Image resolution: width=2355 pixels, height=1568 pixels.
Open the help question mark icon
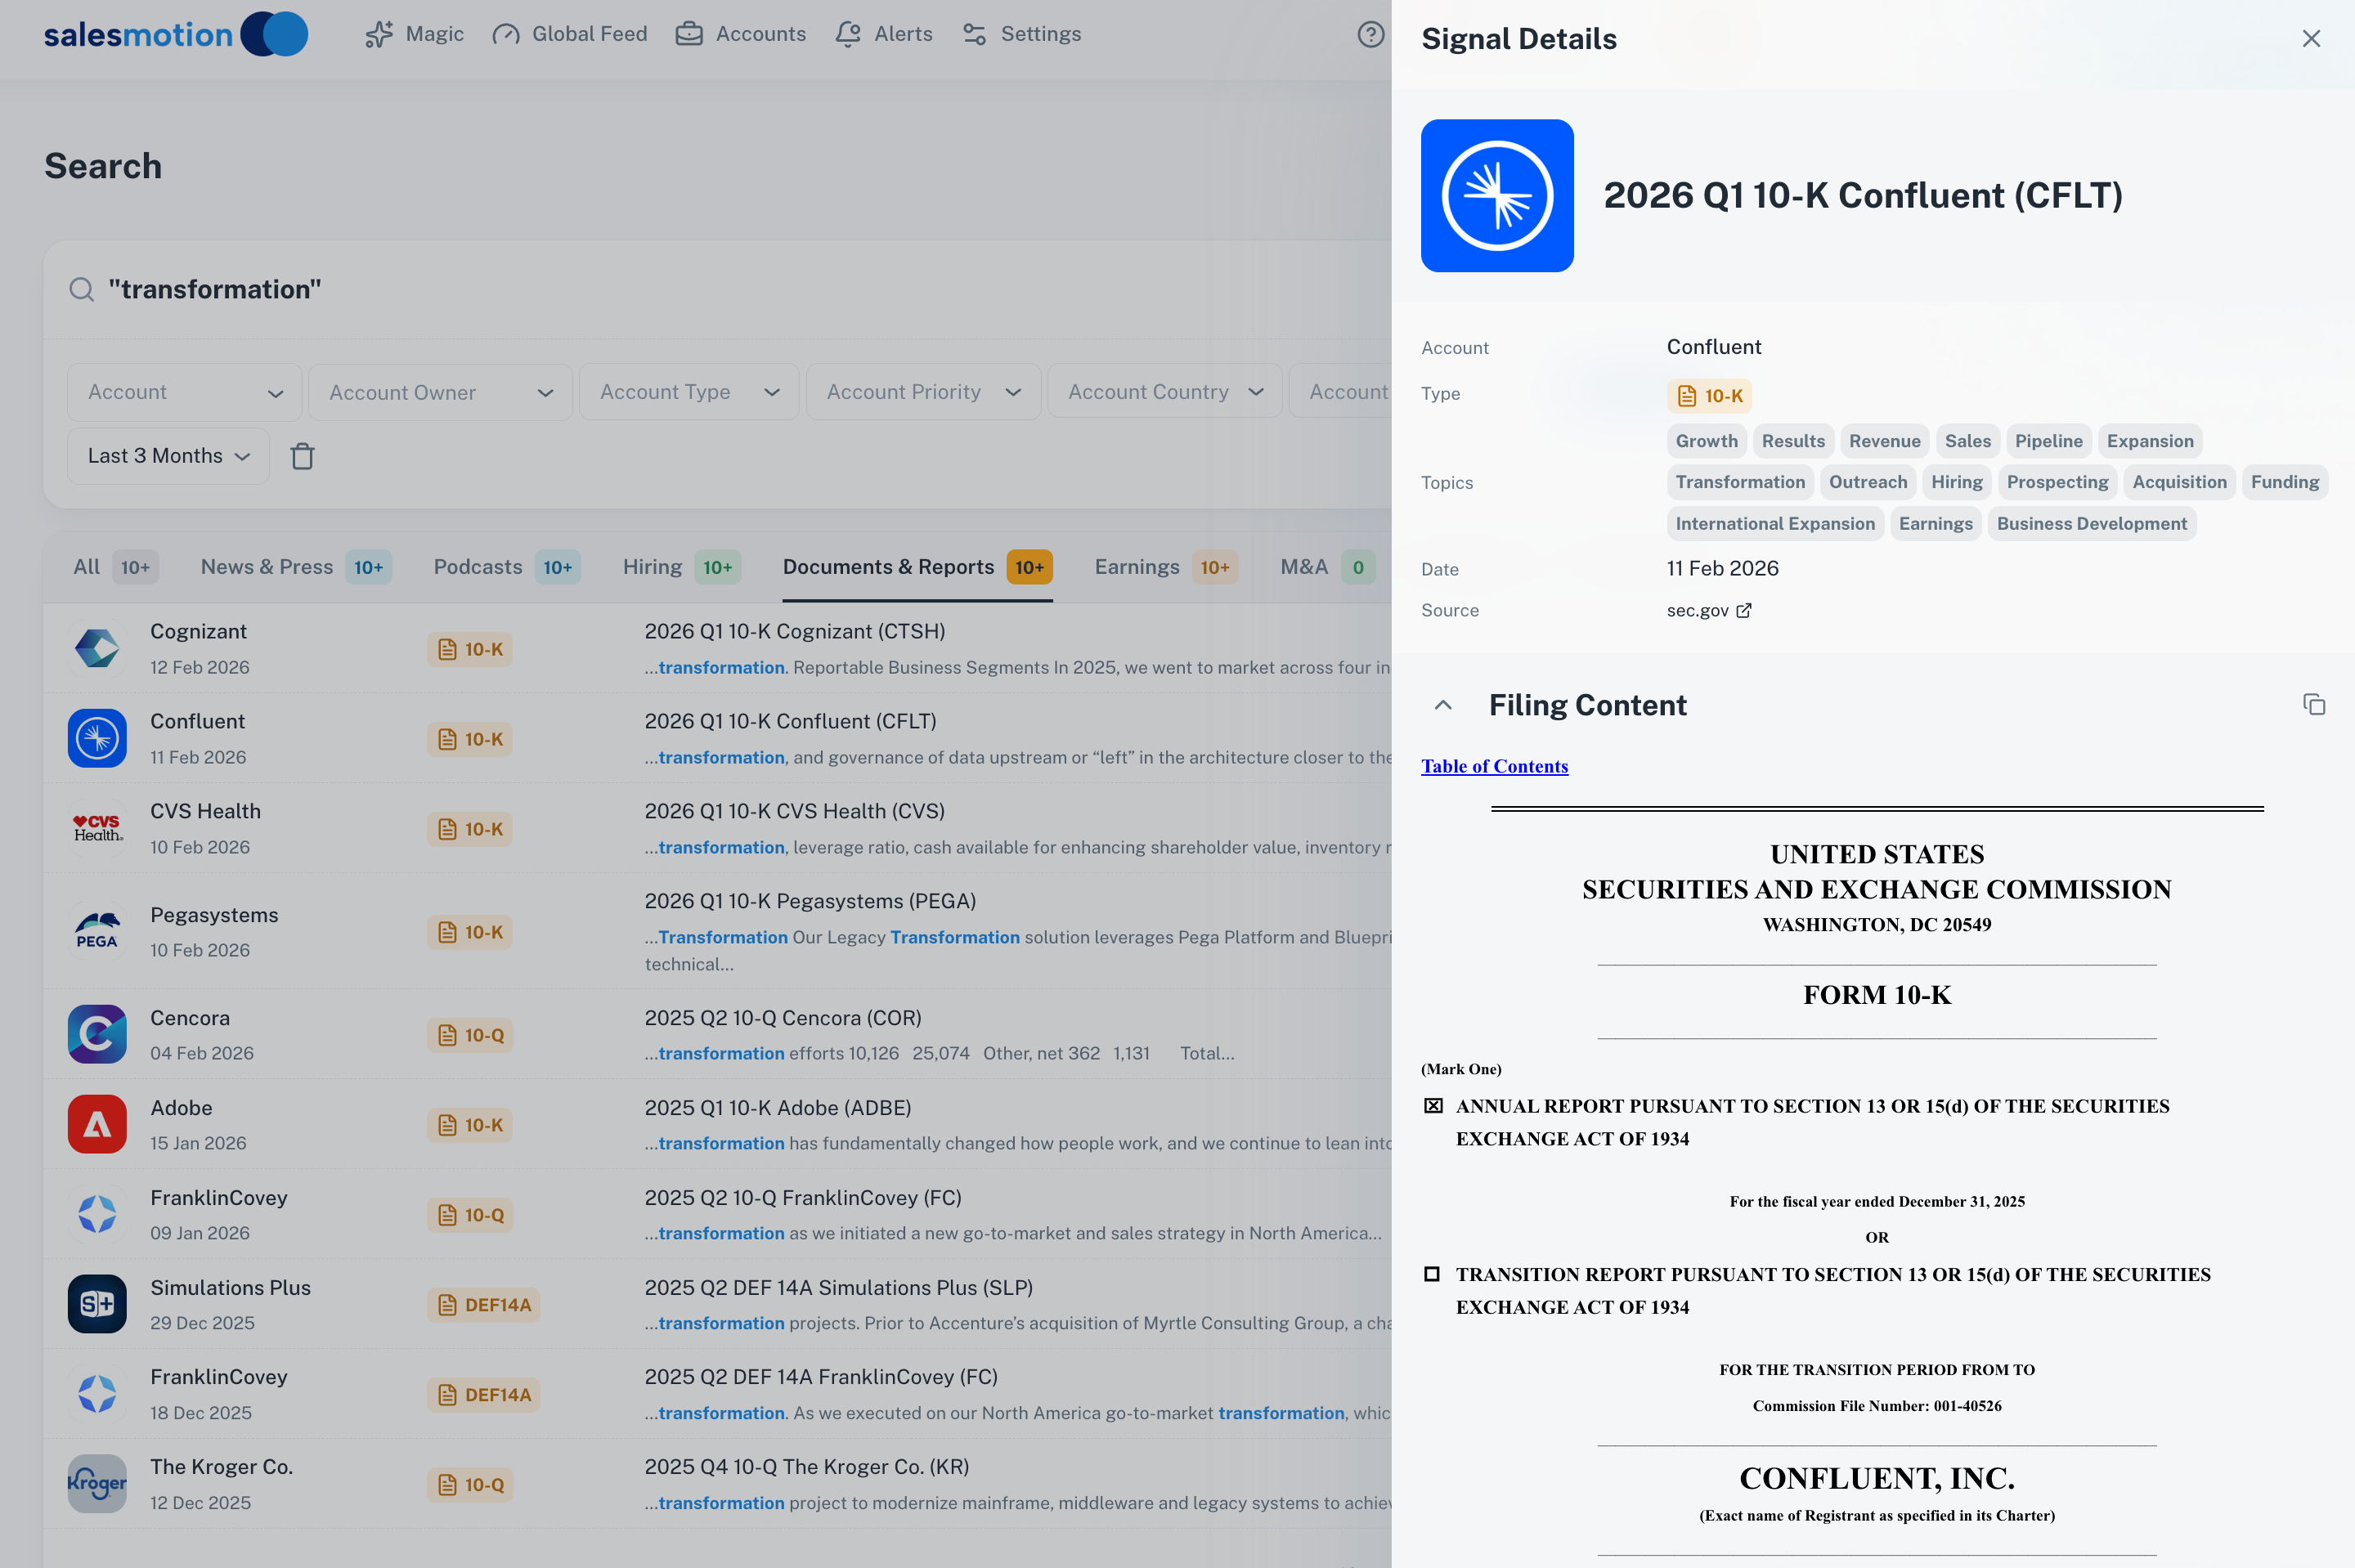click(1370, 35)
